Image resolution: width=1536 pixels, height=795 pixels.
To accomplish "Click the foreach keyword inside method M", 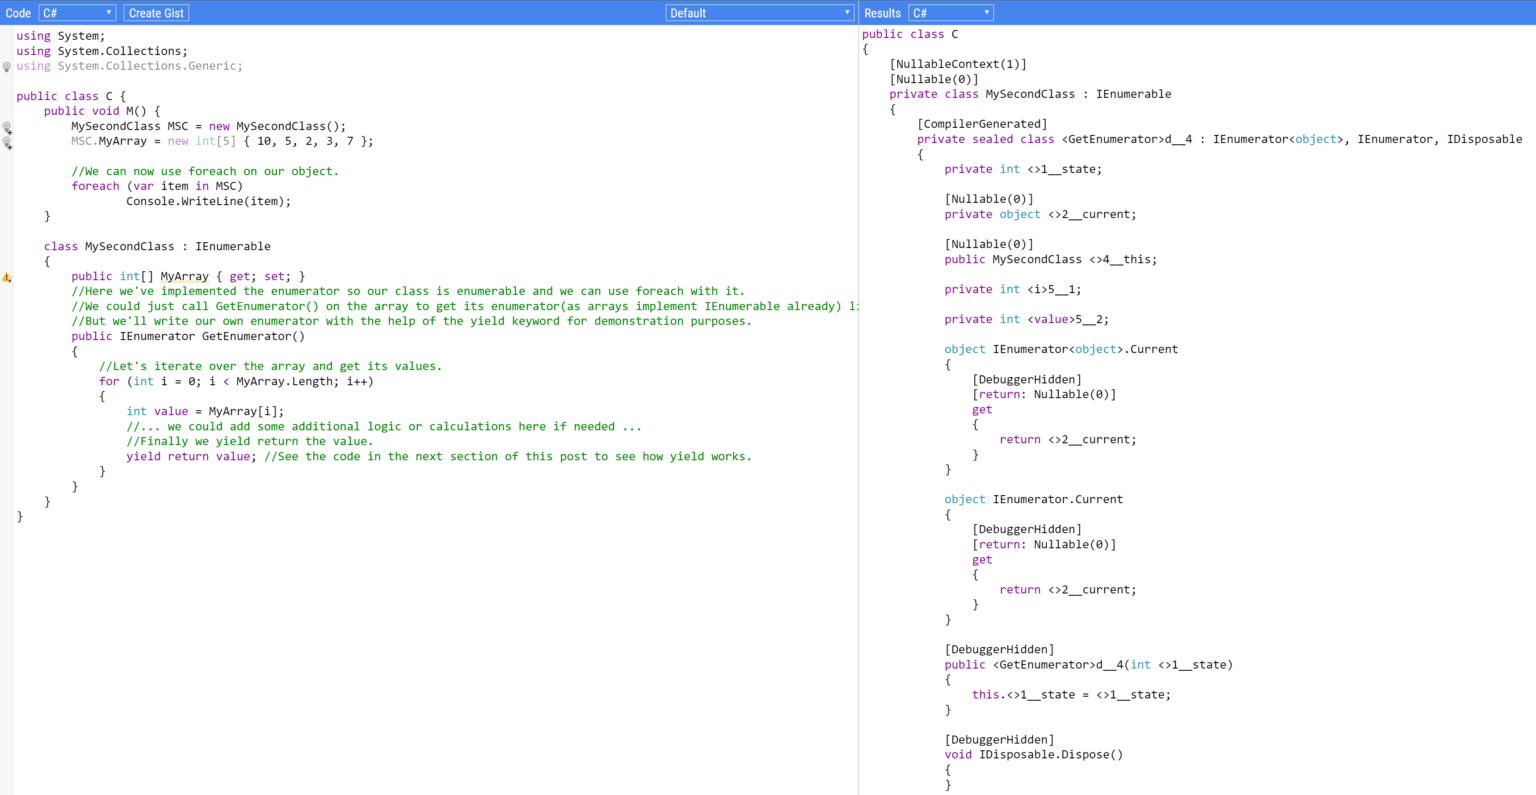I will tap(95, 186).
